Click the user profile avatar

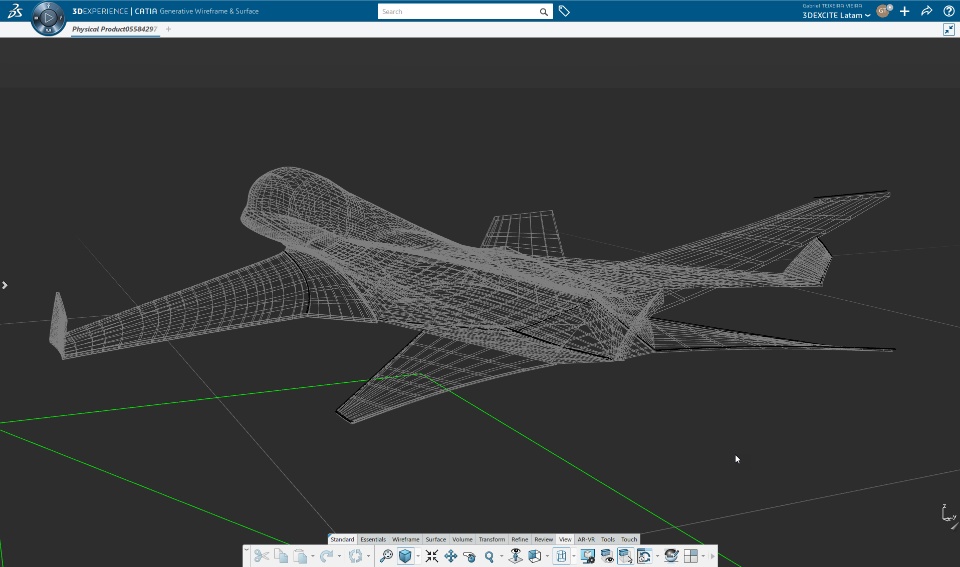coord(884,10)
